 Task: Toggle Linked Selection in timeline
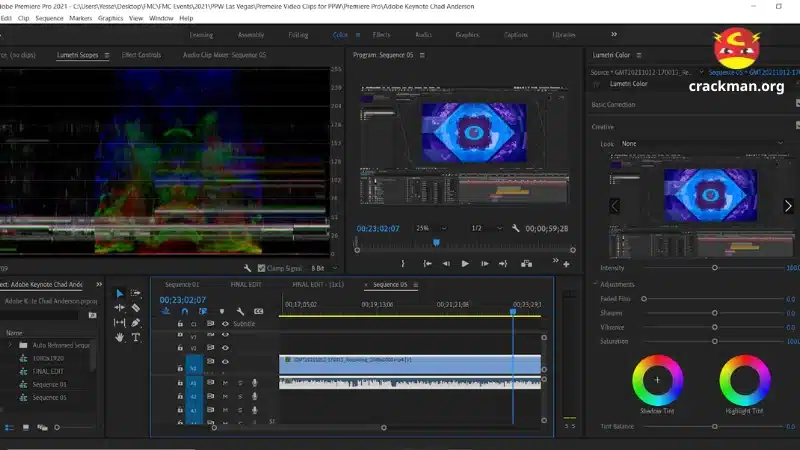tap(203, 311)
